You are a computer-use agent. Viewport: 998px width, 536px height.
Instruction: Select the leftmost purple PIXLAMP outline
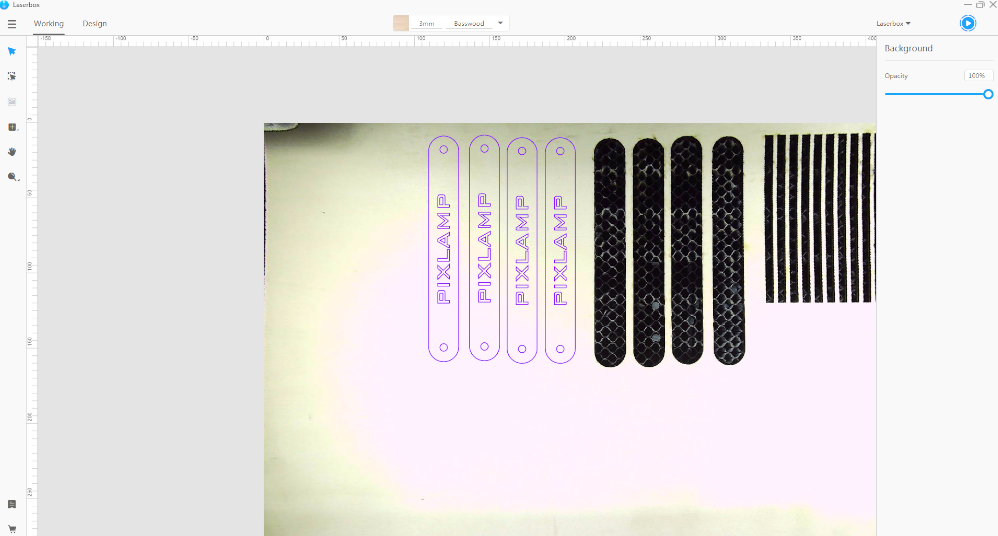pyautogui.click(x=444, y=248)
